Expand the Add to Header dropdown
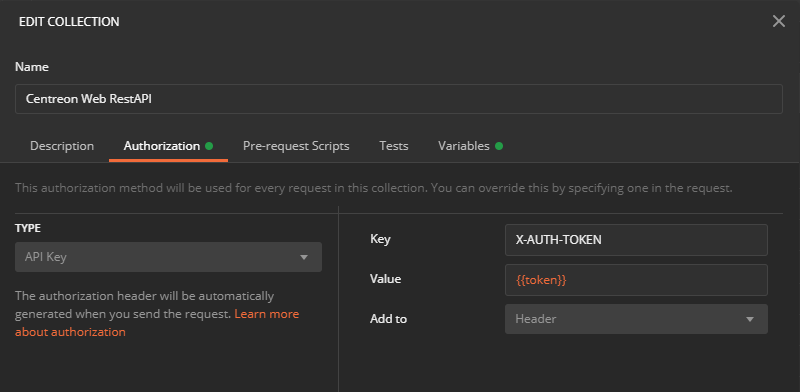800x392 pixels. (x=636, y=319)
